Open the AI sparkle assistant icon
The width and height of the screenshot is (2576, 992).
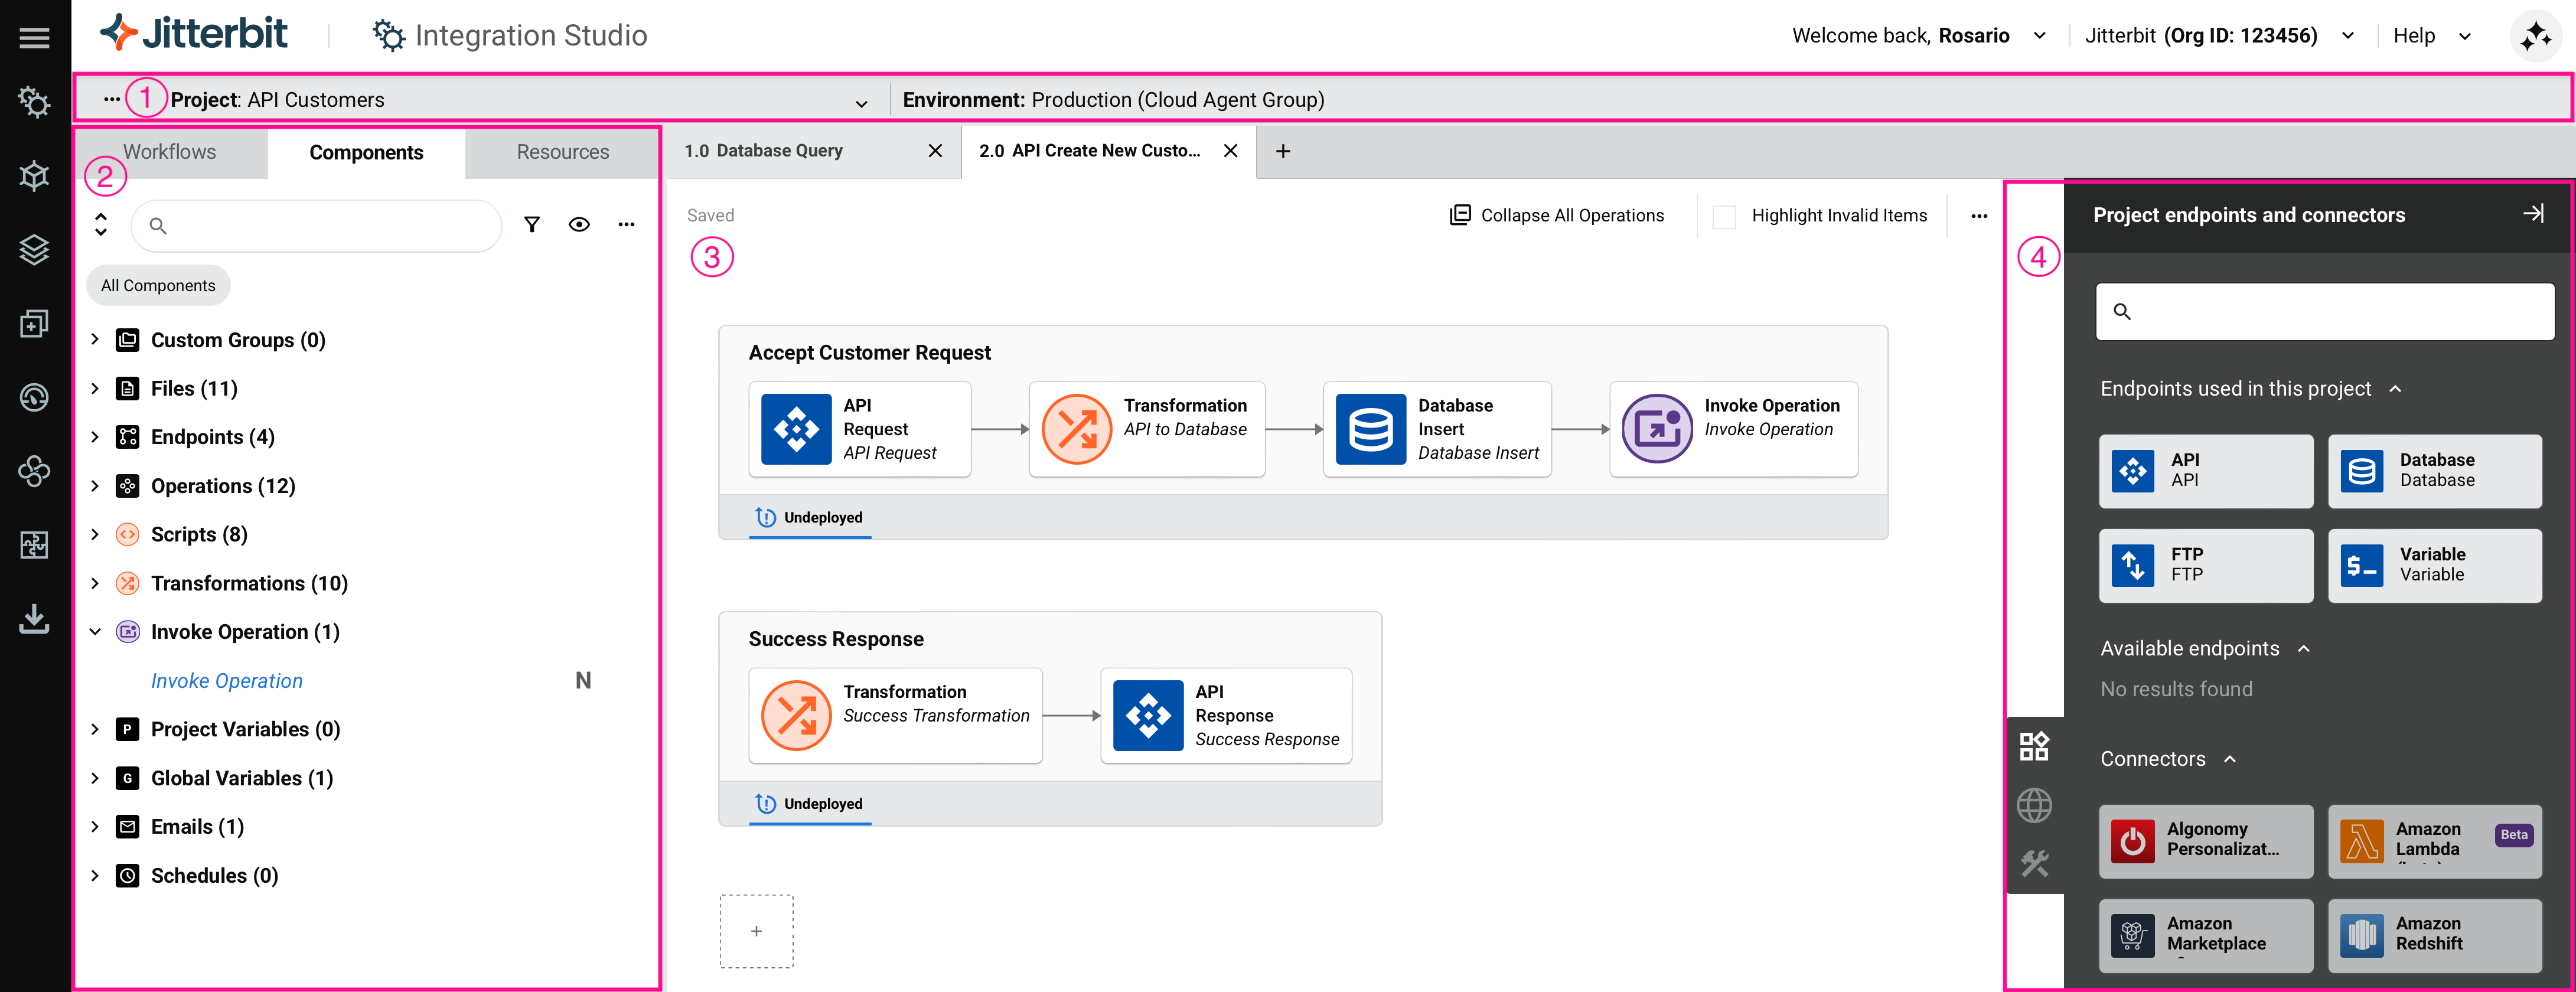[2535, 37]
